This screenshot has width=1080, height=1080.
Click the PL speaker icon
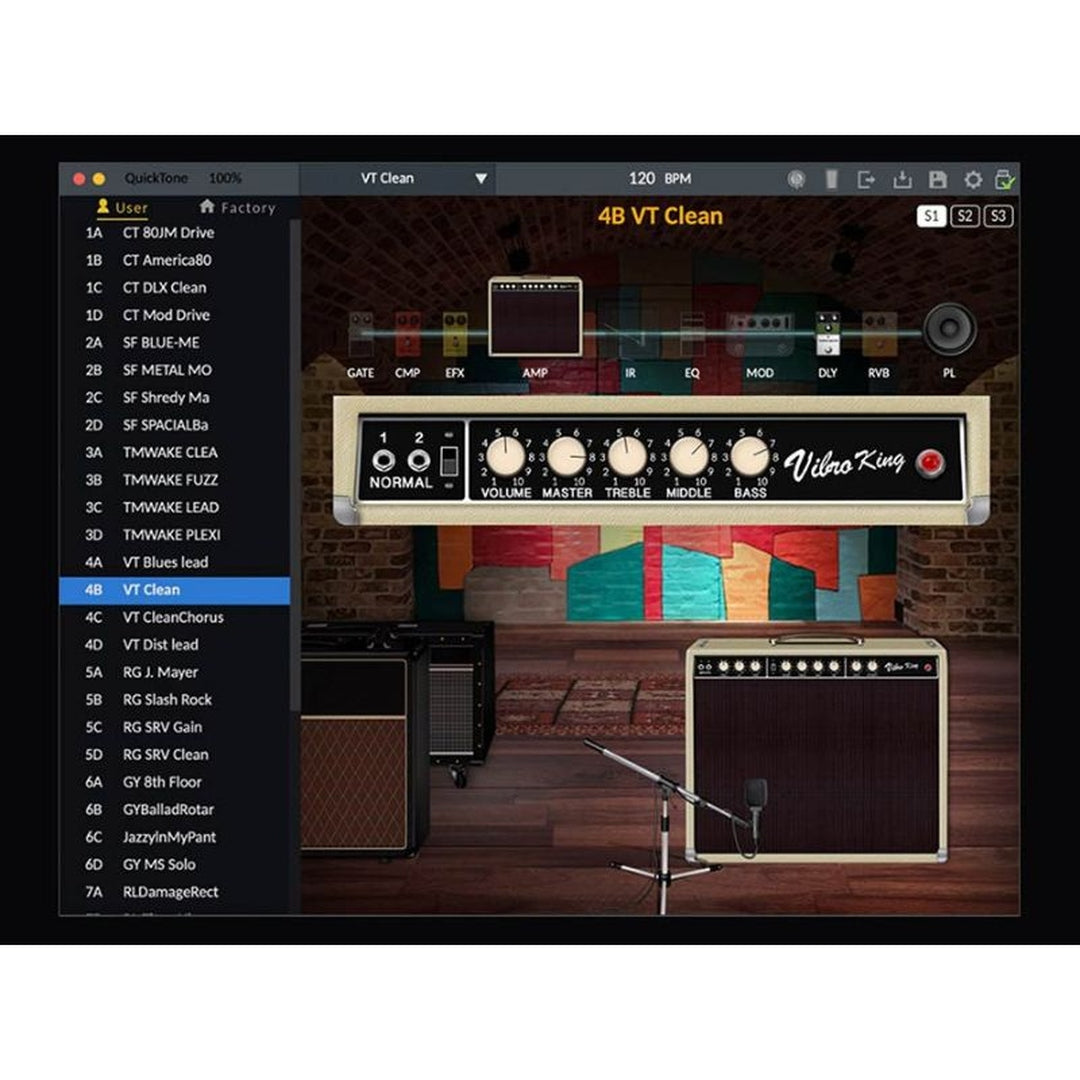(x=949, y=330)
